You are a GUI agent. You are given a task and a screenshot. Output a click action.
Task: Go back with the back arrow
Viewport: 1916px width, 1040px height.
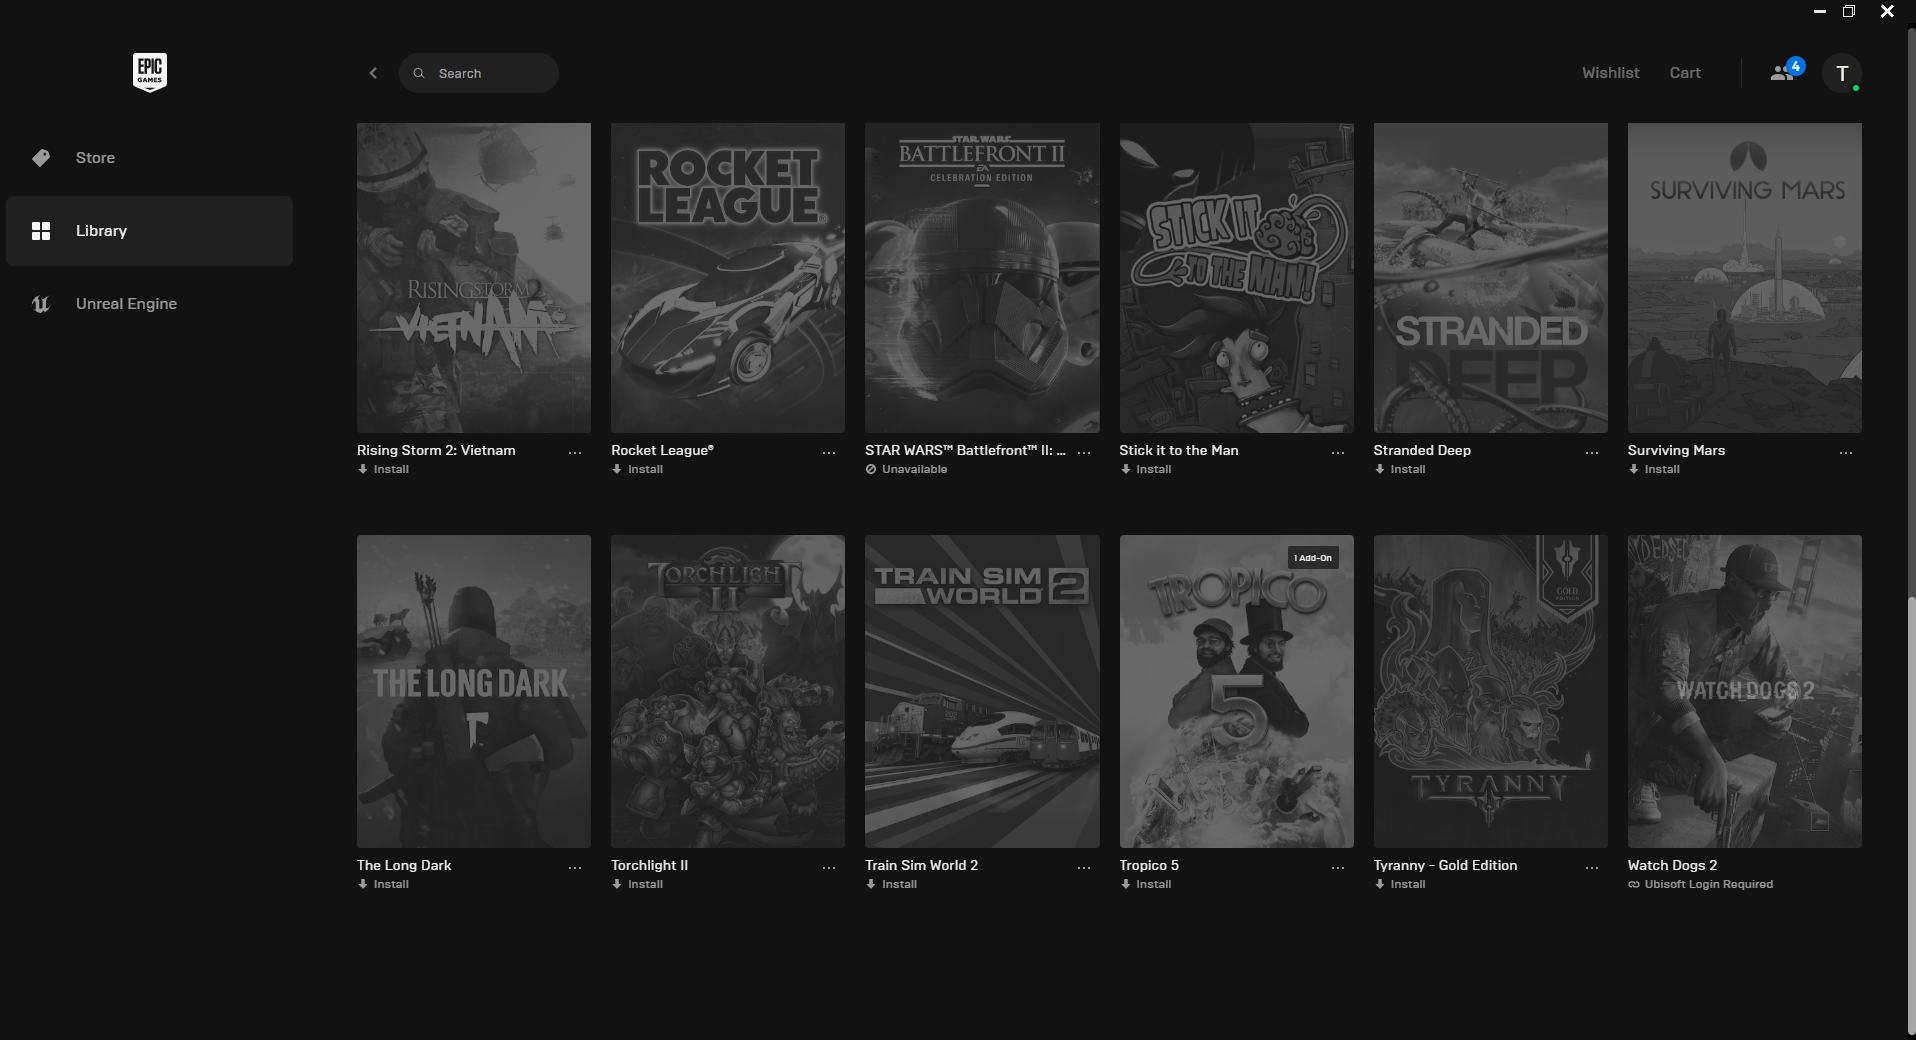pos(373,73)
